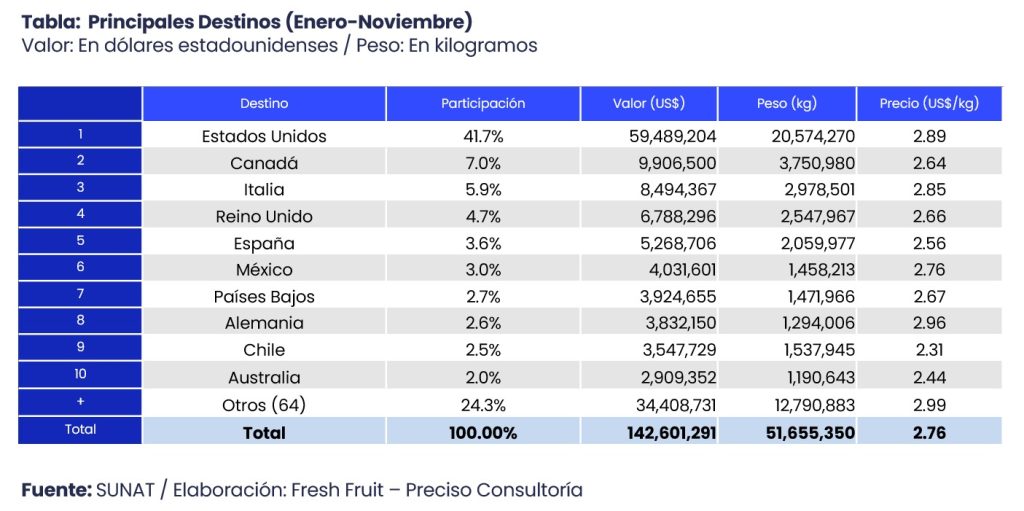Viewport: 1024px width, 511px height.
Task: Select the Valor (US$) column header
Action: click(x=648, y=103)
